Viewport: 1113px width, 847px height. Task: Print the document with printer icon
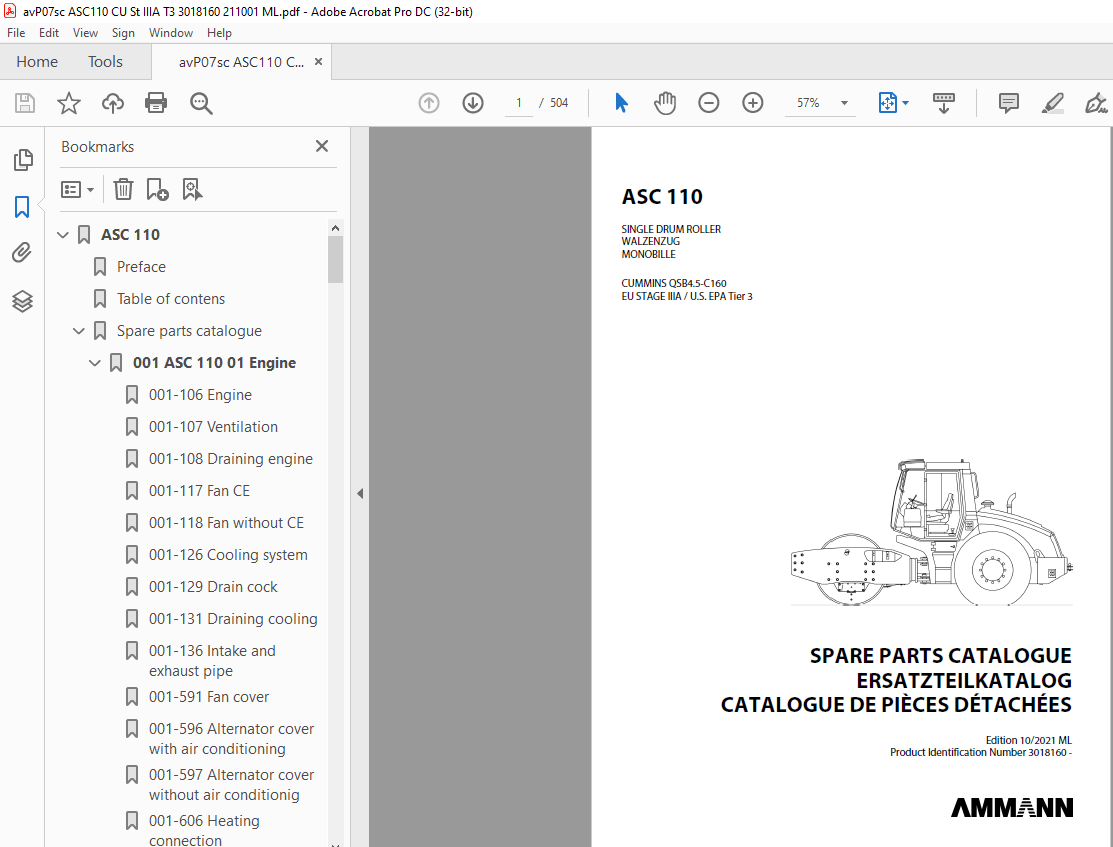point(156,103)
